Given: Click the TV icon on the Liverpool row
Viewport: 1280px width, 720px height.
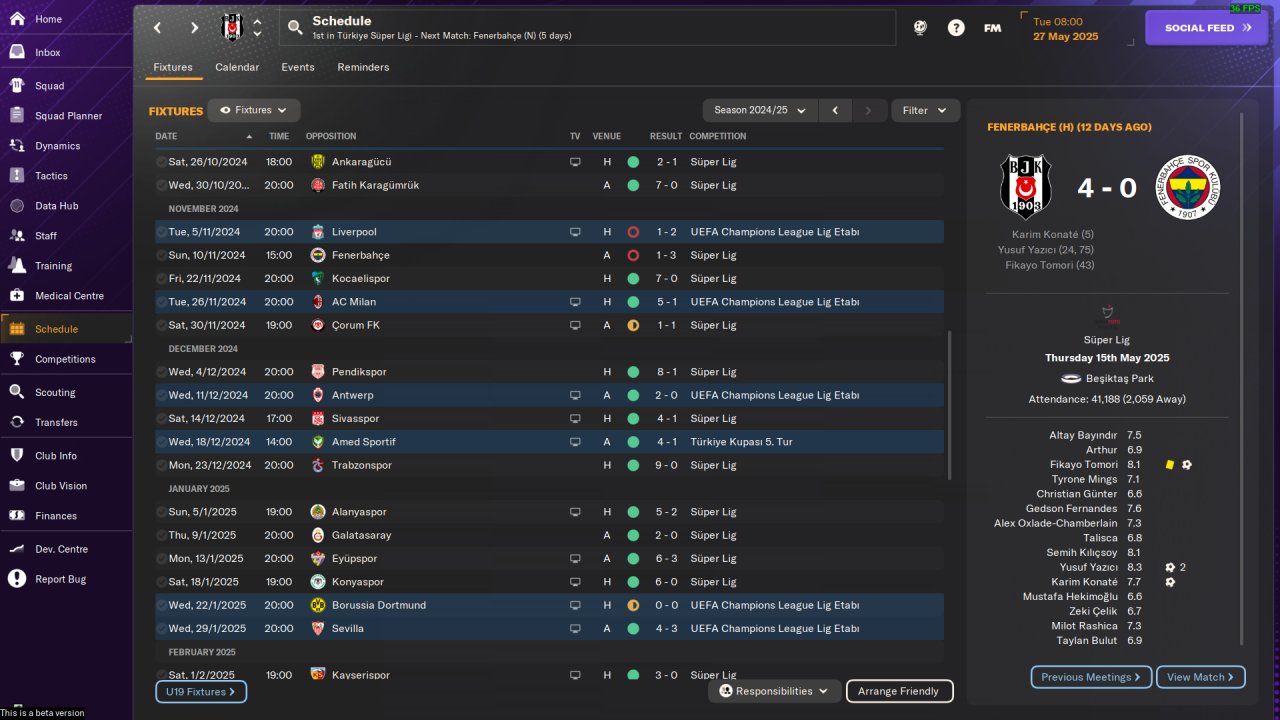Looking at the screenshot, I should pyautogui.click(x=575, y=232).
